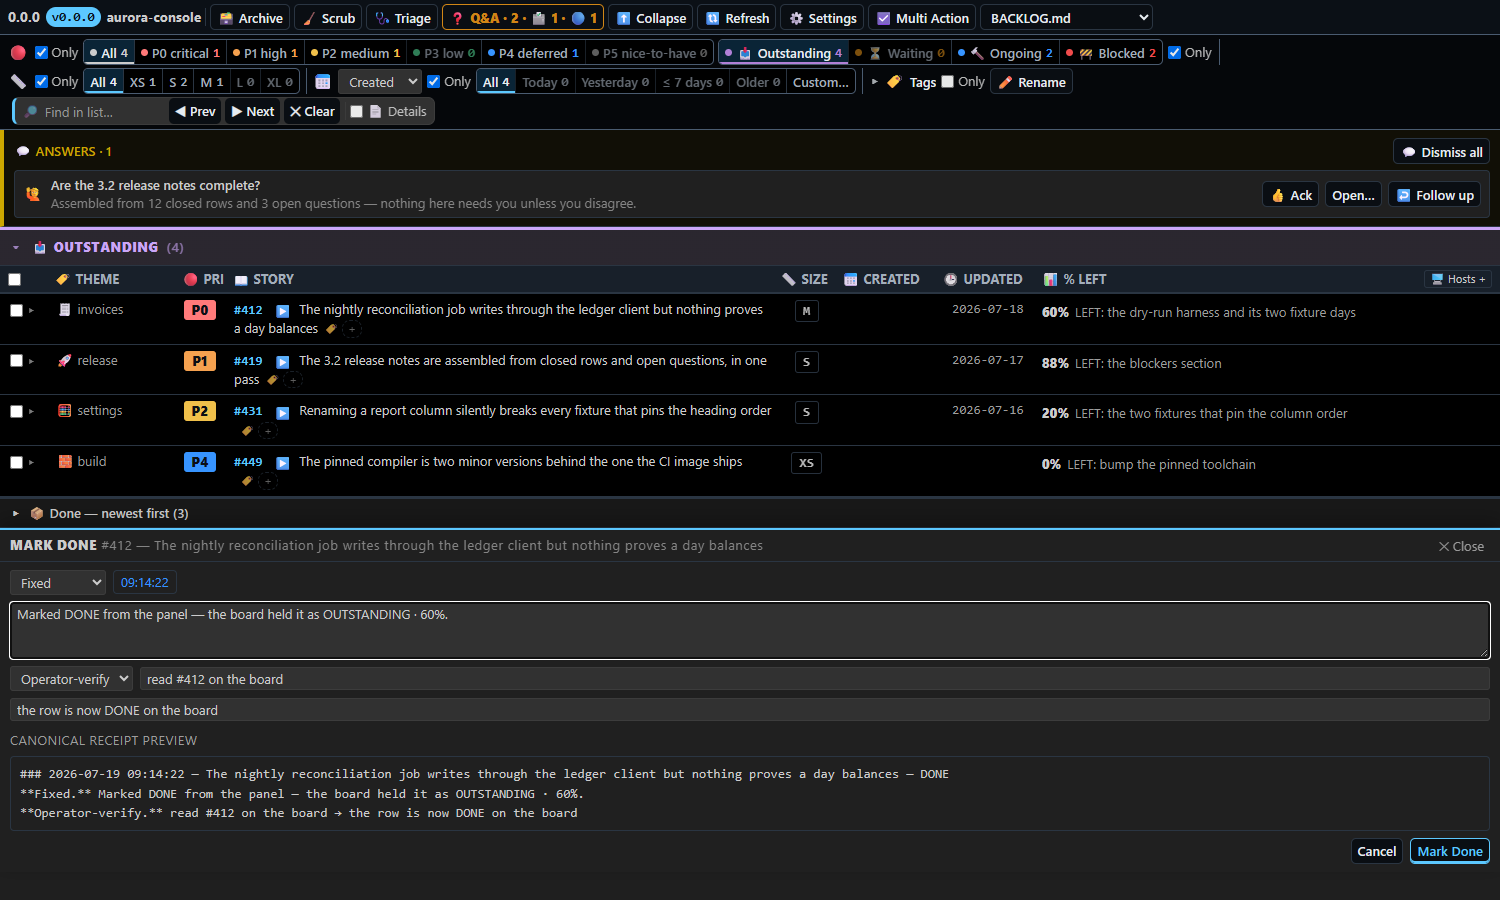Viewport: 1500px width, 900px height.
Task: Click the add-tag plus on row #419
Action: pos(293,380)
